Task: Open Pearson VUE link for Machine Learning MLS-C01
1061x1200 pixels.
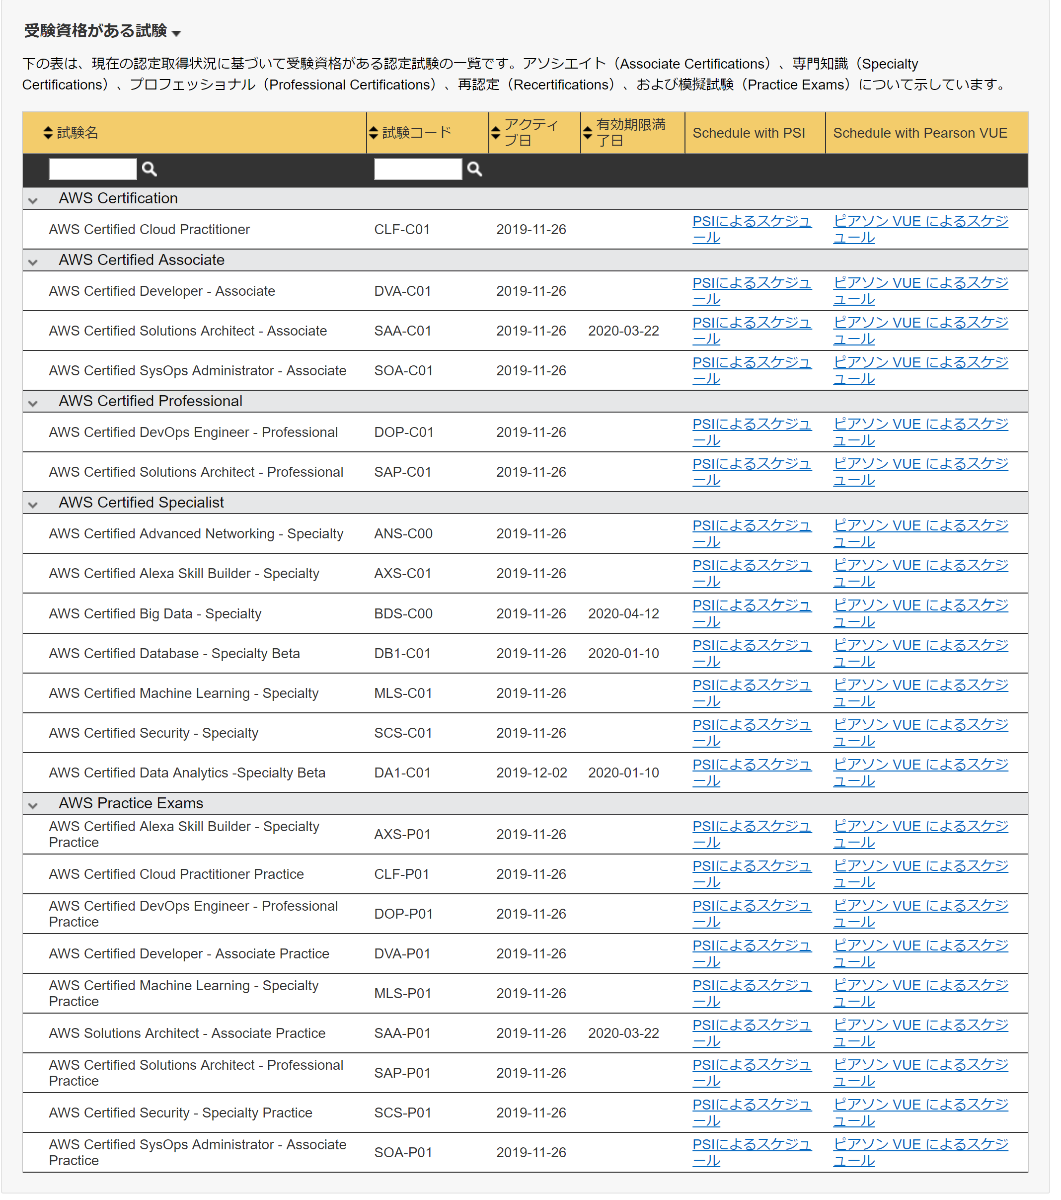Action: tap(921, 693)
